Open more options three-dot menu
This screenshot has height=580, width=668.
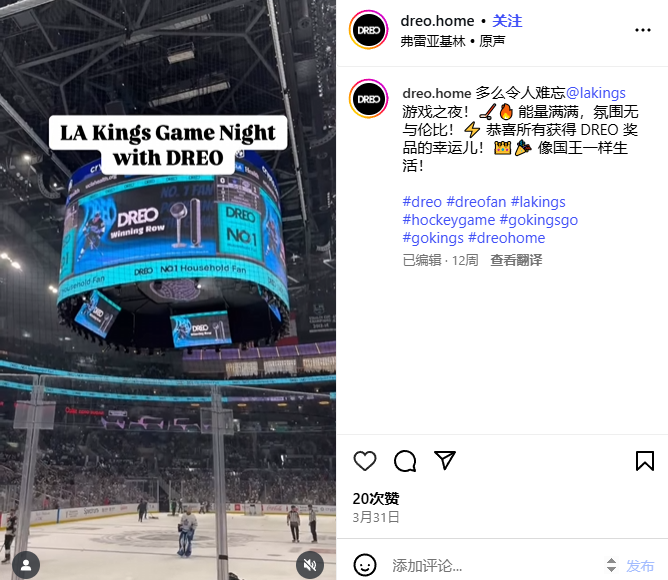coord(642,30)
